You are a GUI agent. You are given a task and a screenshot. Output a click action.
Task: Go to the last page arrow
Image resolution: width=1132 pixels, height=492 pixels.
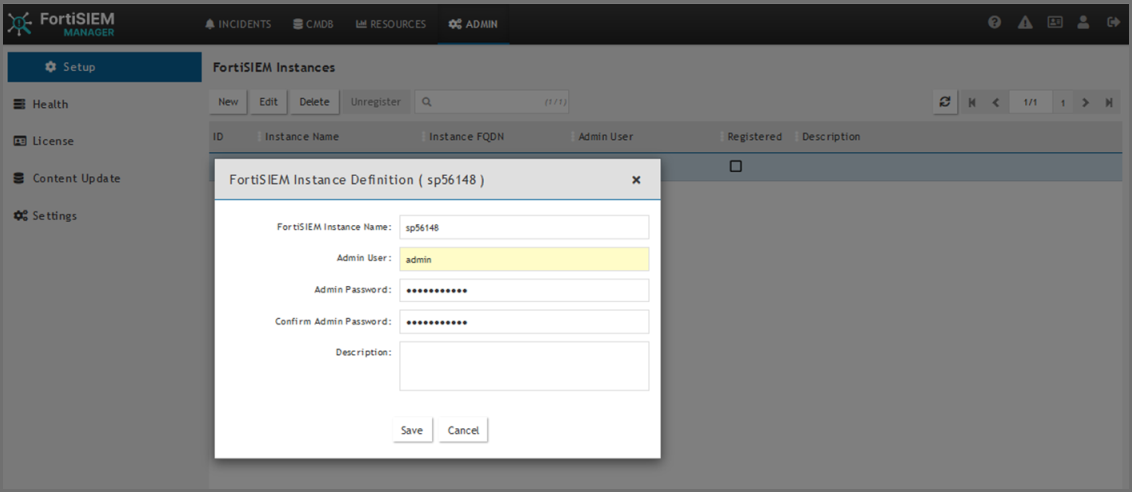pyautogui.click(x=1109, y=102)
